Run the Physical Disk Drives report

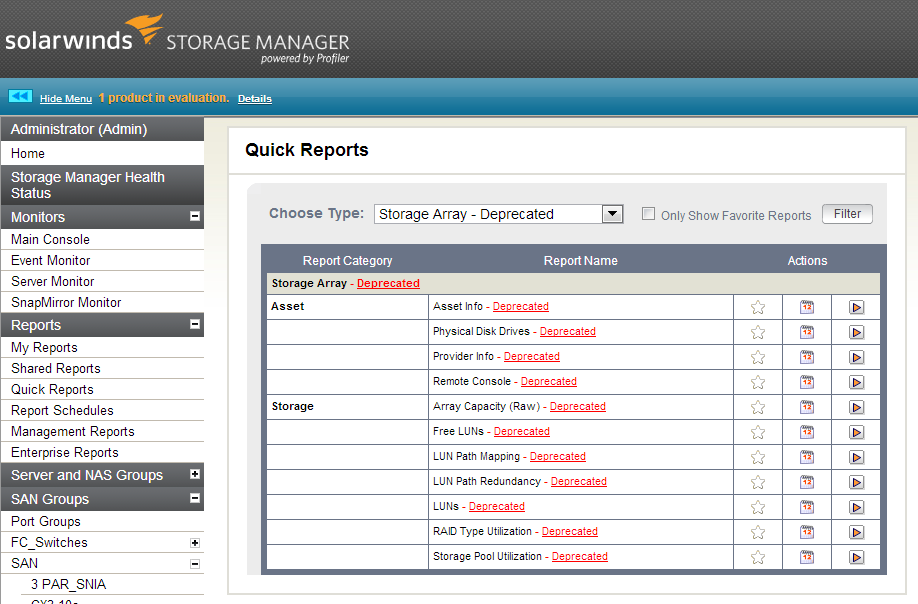pyautogui.click(x=856, y=332)
